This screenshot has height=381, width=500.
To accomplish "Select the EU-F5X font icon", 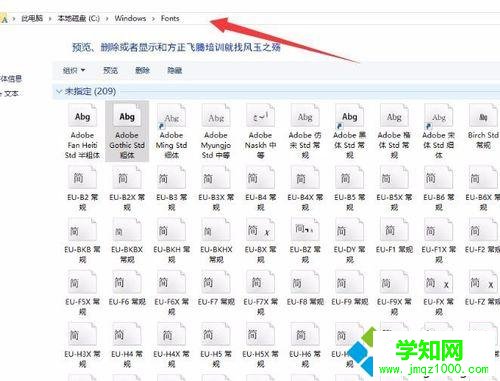I will (82, 282).
